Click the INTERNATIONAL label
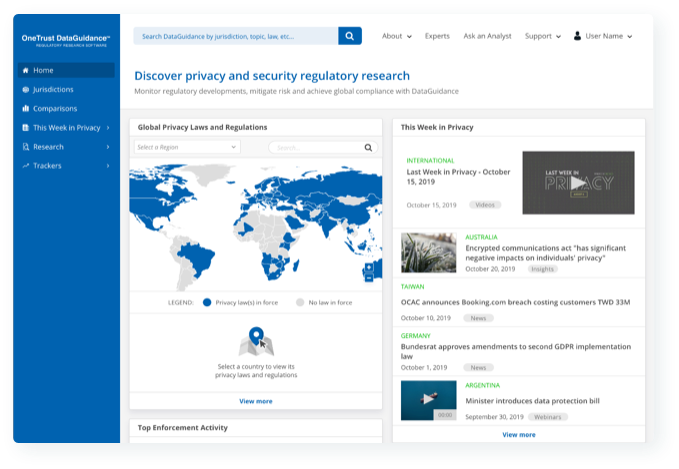 click(430, 161)
